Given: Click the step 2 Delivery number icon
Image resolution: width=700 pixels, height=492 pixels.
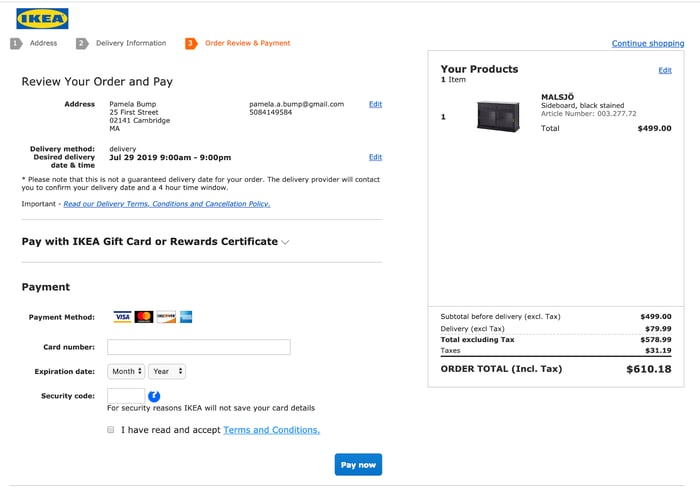Looking at the screenshot, I should click(82, 44).
